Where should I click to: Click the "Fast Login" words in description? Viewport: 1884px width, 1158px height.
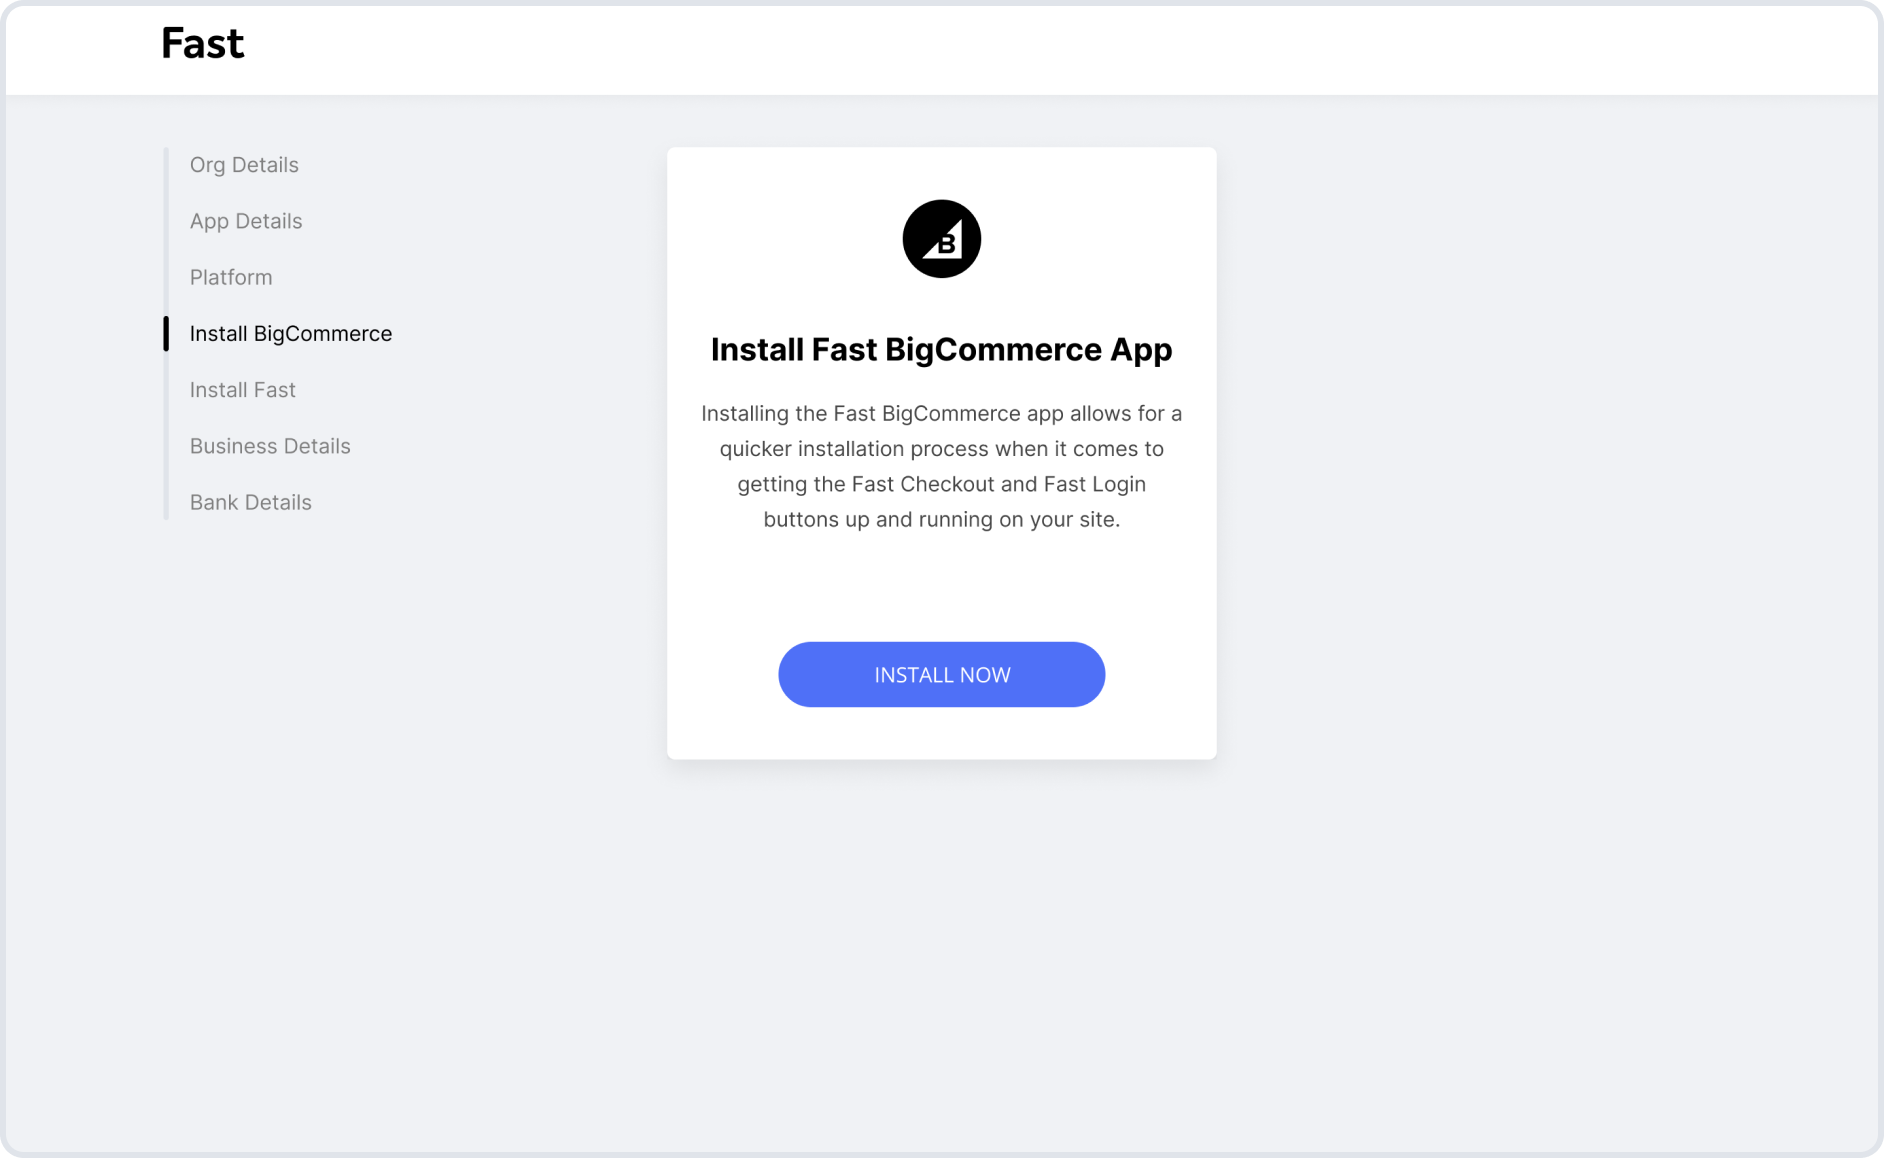pos(1094,484)
